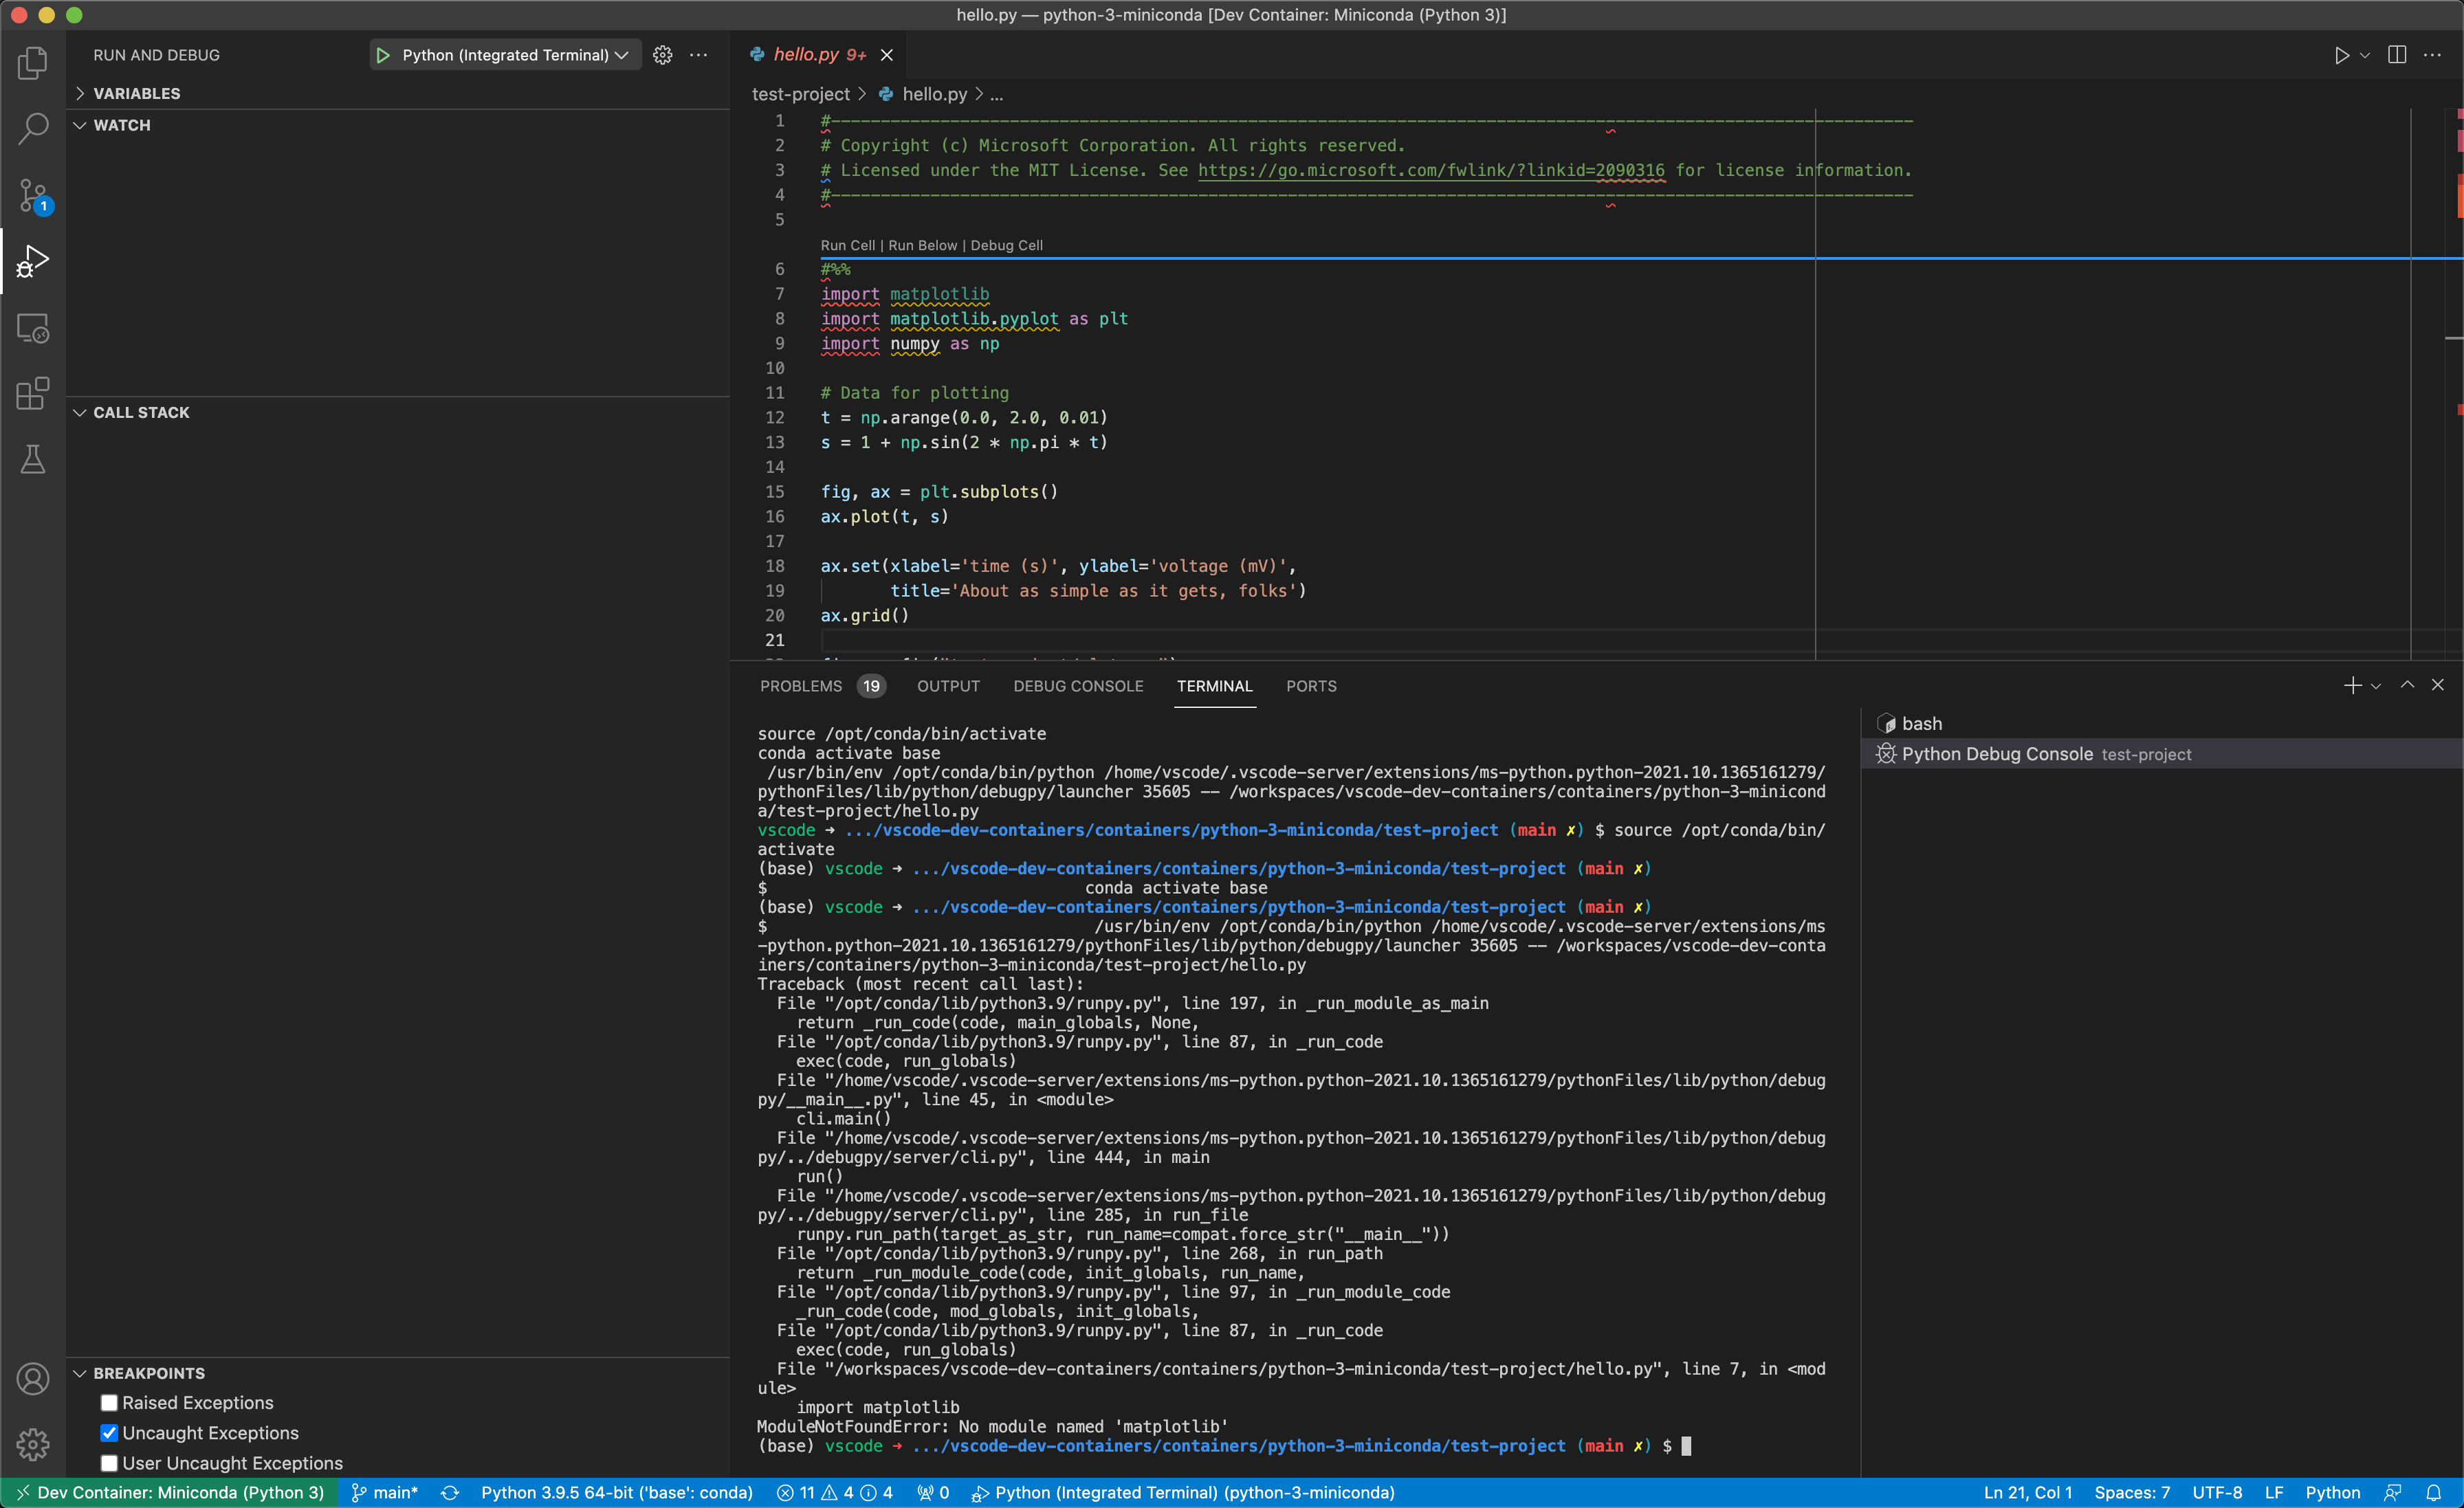The width and height of the screenshot is (2464, 1508).
Task: Open the Microsoft license URL link
Action: click(1430, 170)
